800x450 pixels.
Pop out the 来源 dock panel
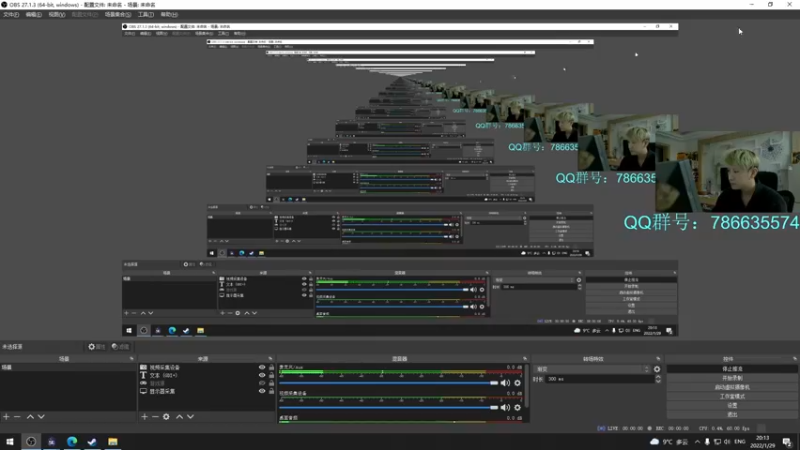270,359
